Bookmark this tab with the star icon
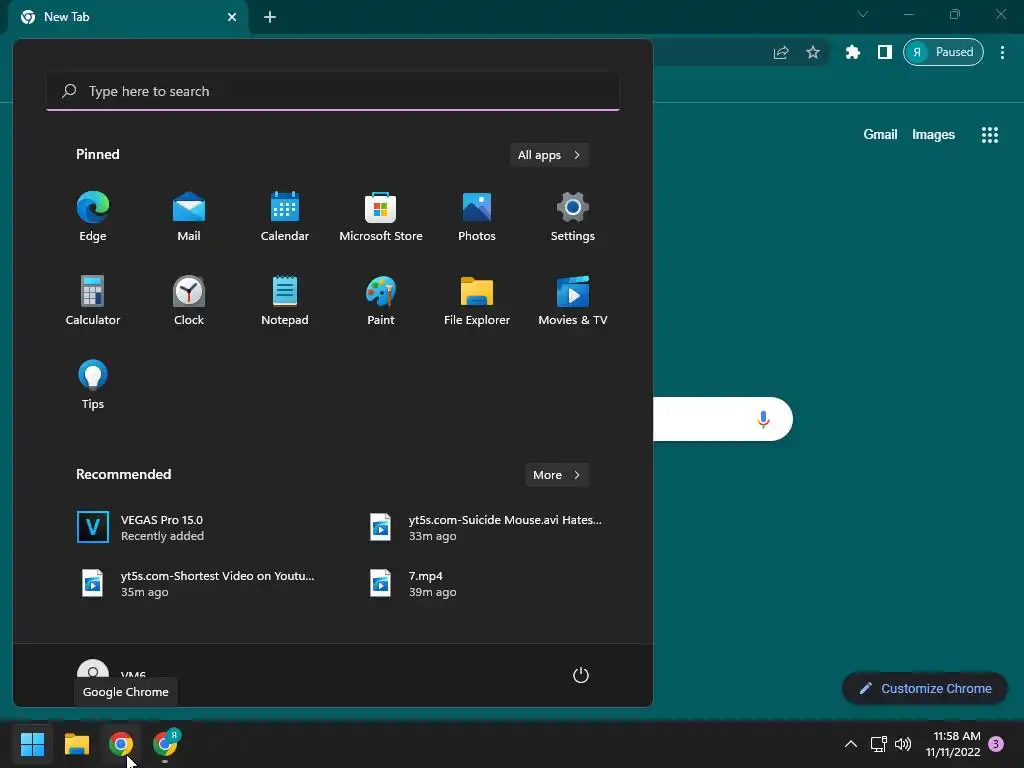Viewport: 1024px width, 768px height. click(812, 52)
